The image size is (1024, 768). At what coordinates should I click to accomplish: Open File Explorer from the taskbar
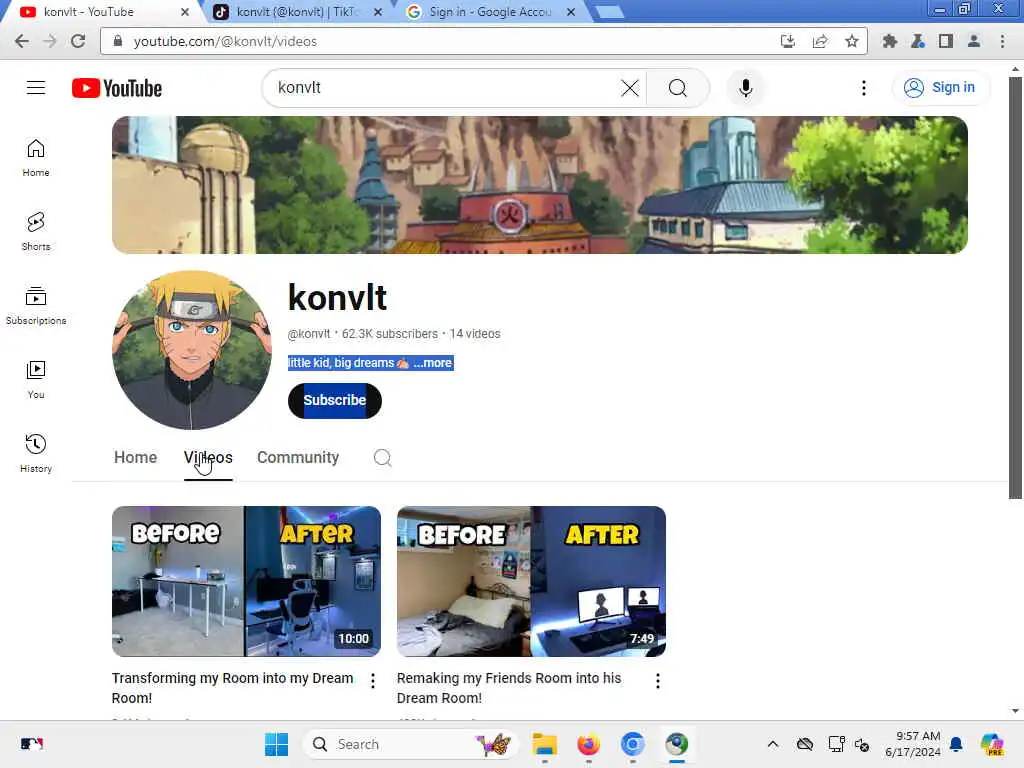(x=544, y=744)
